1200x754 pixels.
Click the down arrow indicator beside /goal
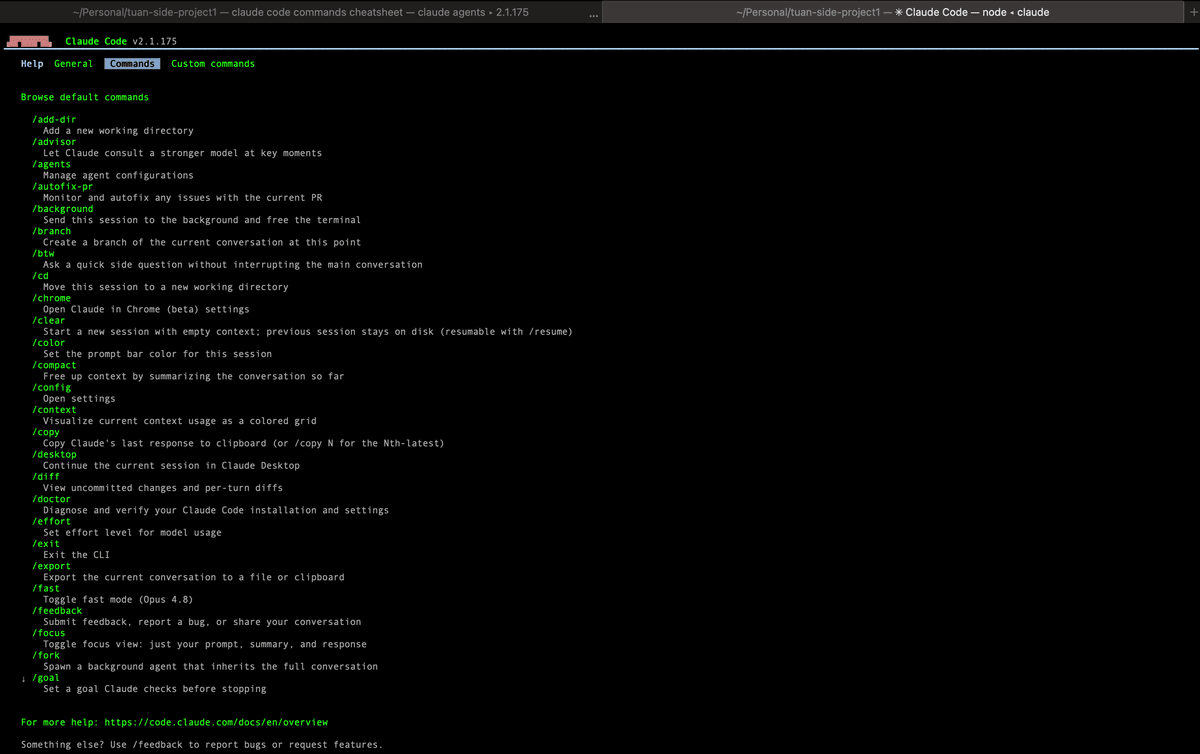coord(24,678)
